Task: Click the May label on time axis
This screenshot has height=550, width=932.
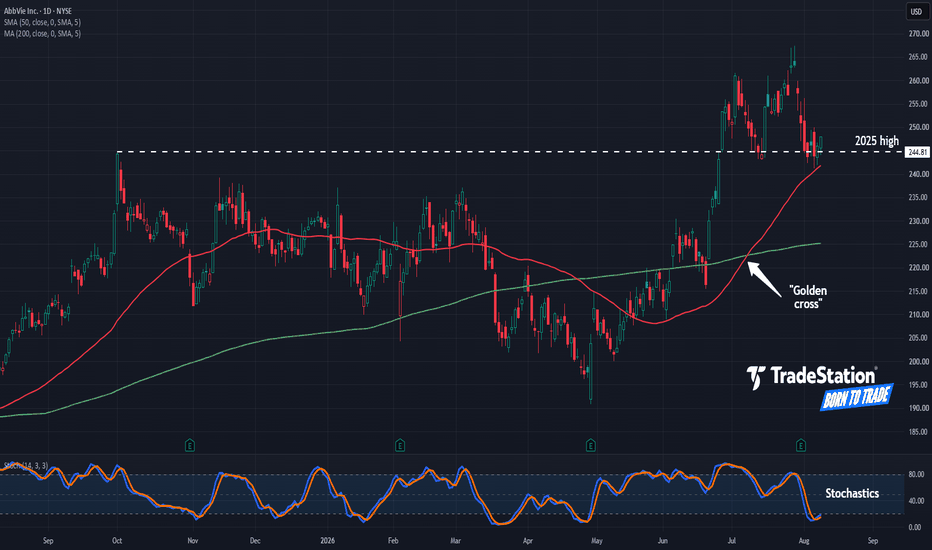Action: coord(597,540)
